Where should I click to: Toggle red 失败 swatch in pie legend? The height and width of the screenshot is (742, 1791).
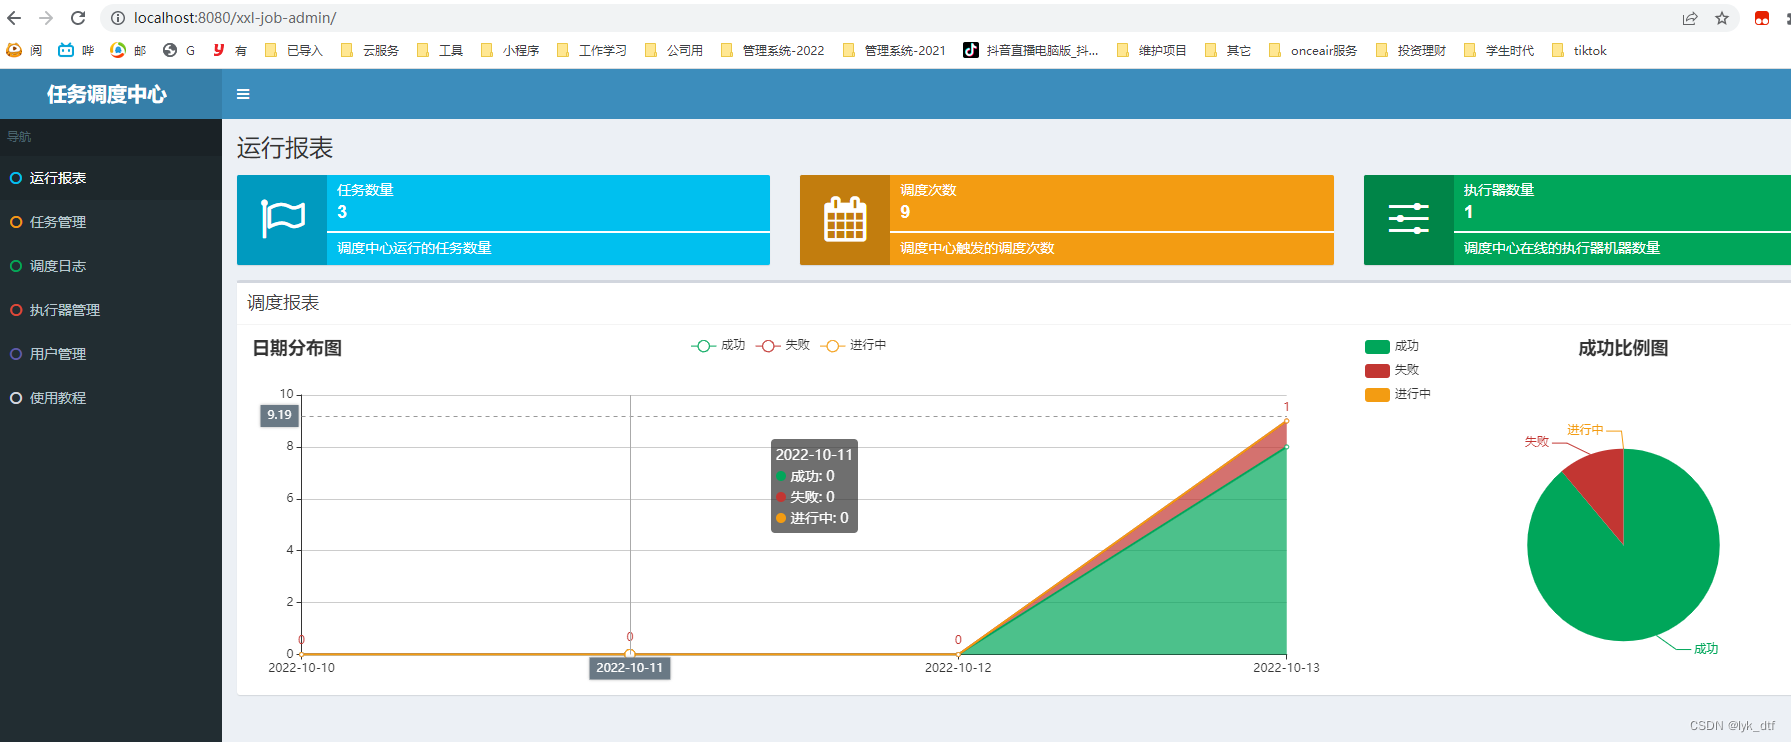point(1377,370)
